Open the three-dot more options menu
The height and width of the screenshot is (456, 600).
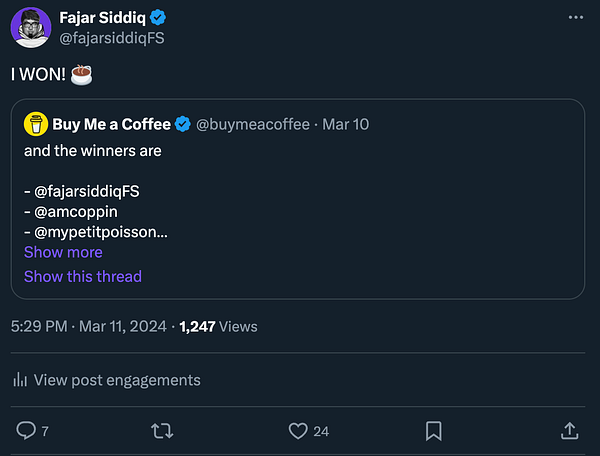[575, 17]
